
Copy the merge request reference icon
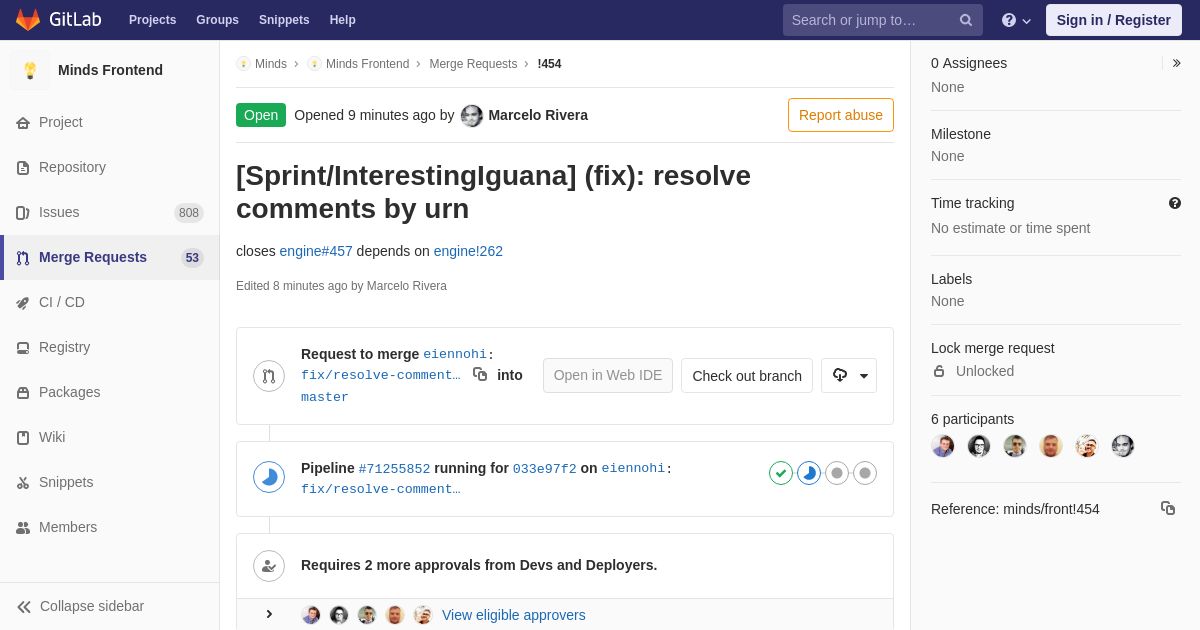[x=1168, y=508]
